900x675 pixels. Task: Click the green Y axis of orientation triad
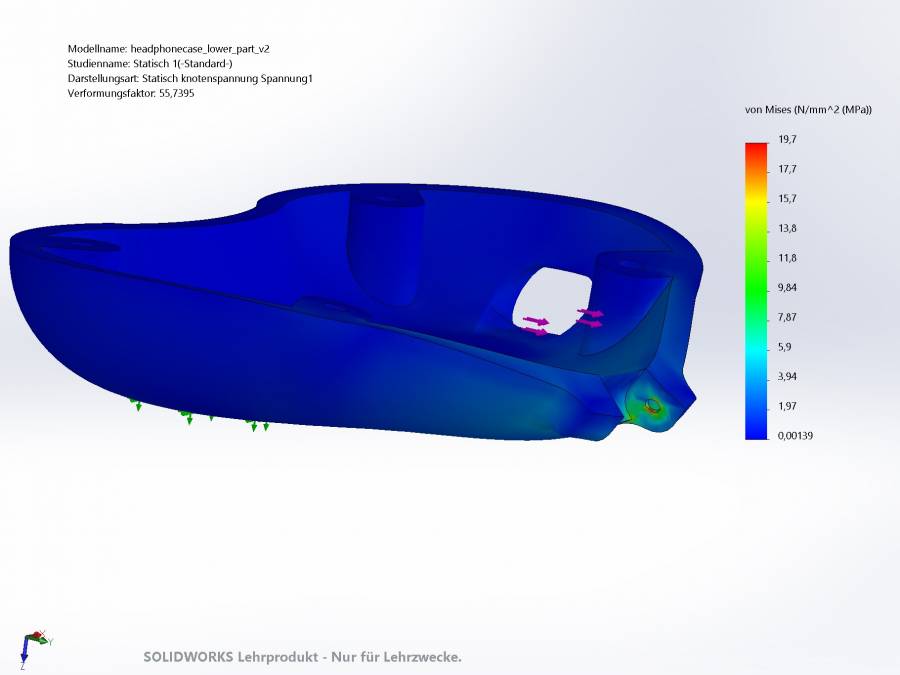tap(42, 638)
